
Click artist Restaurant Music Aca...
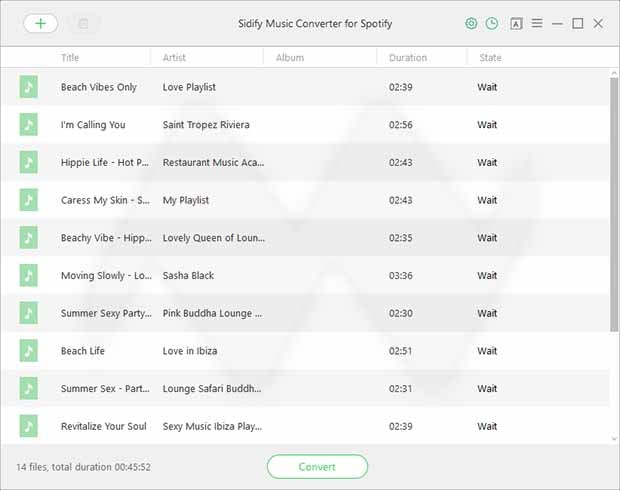(213, 163)
